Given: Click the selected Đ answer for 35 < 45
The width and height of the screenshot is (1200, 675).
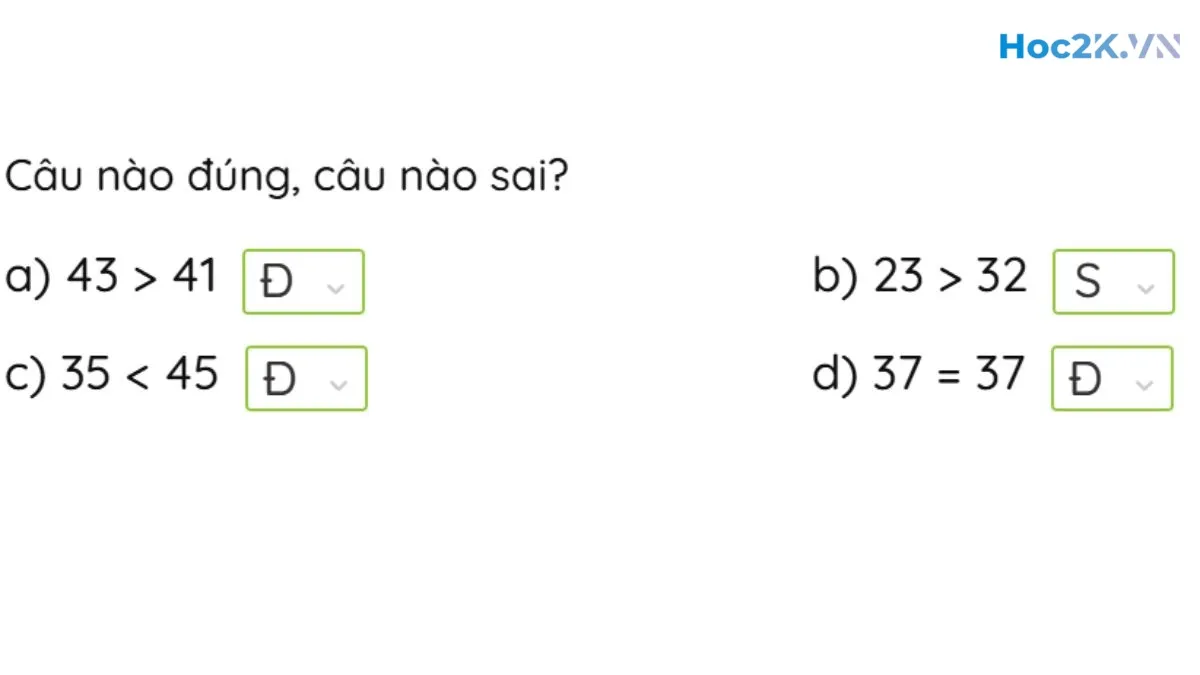Looking at the screenshot, I should 279,380.
